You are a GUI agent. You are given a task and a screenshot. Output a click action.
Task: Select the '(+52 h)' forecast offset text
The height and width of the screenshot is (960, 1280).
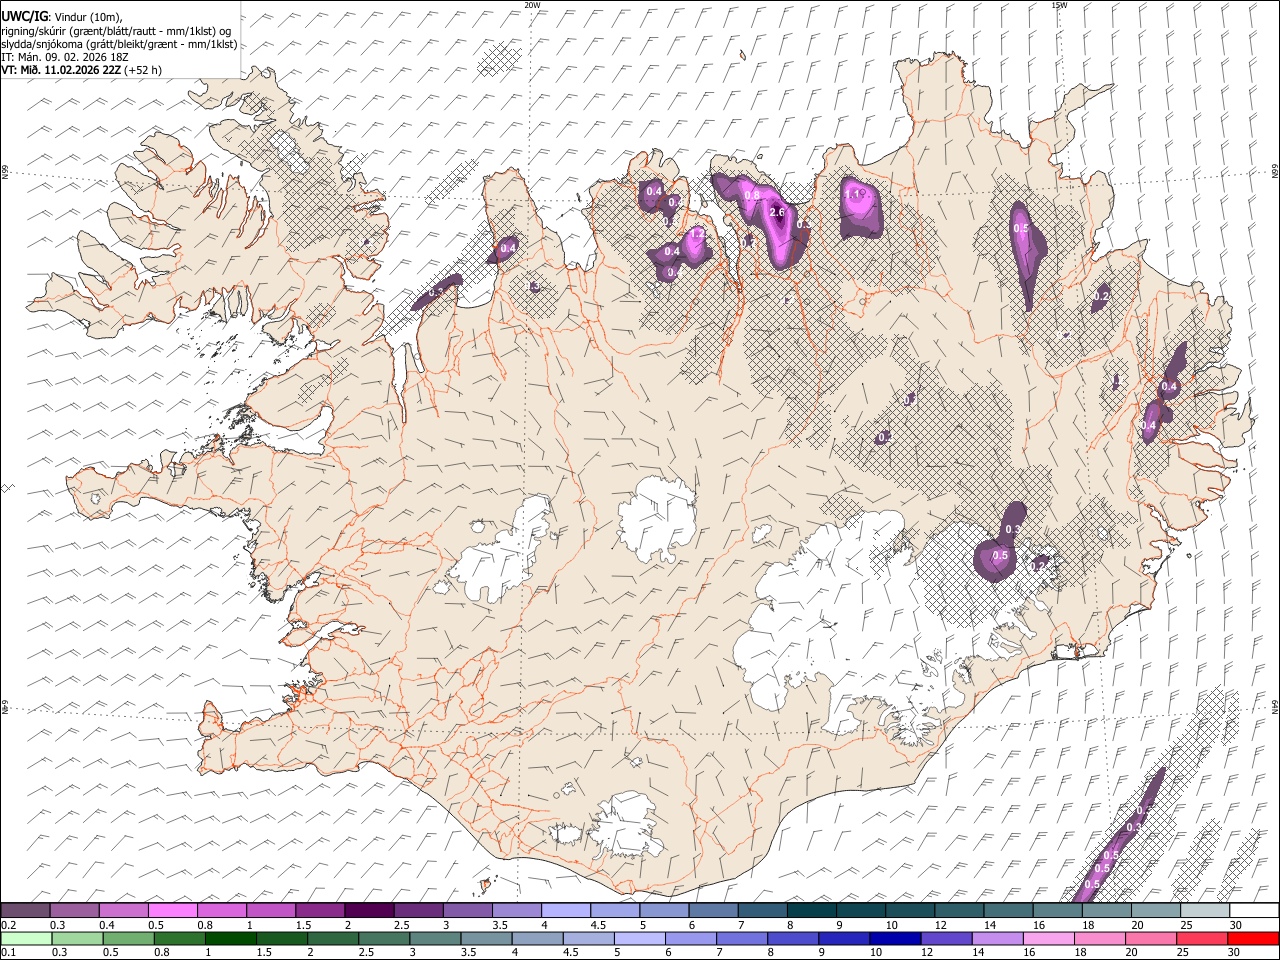143,70
